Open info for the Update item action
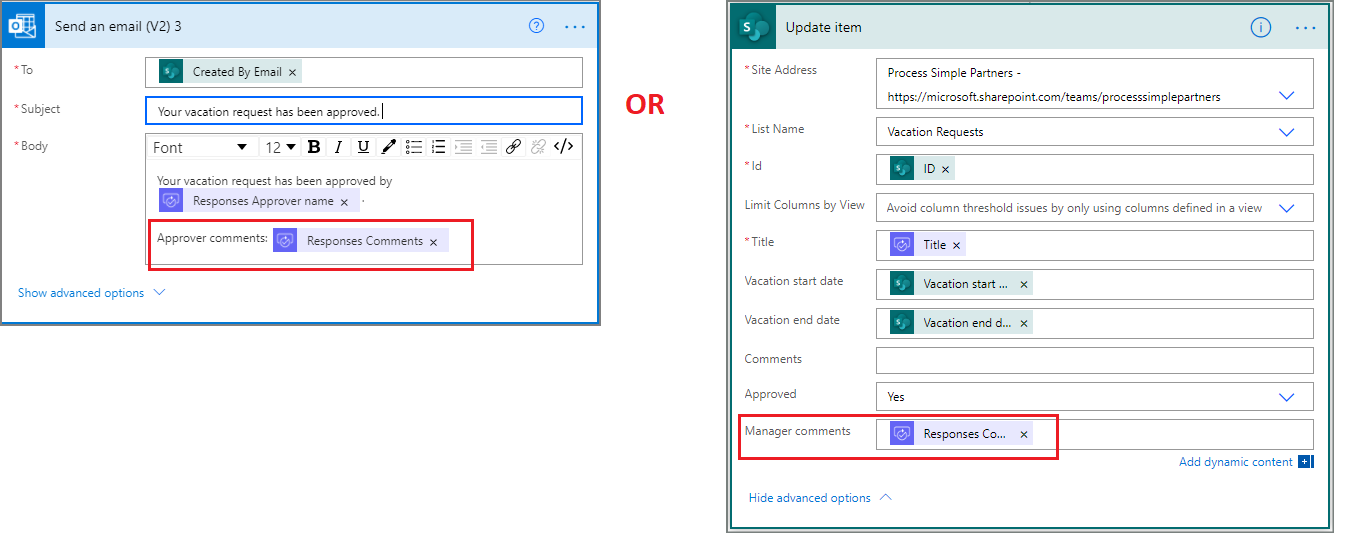Image resolution: width=1354 pixels, height=546 pixels. pos(1261,28)
